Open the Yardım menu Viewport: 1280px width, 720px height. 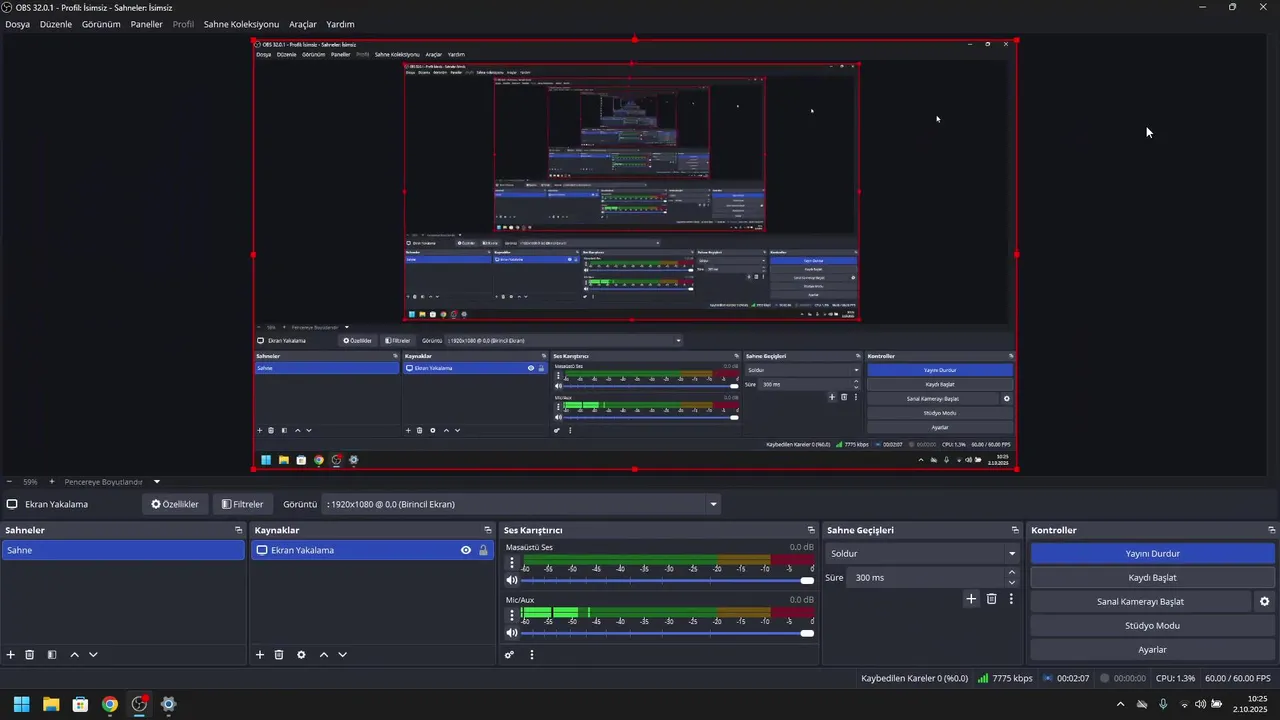tap(340, 24)
